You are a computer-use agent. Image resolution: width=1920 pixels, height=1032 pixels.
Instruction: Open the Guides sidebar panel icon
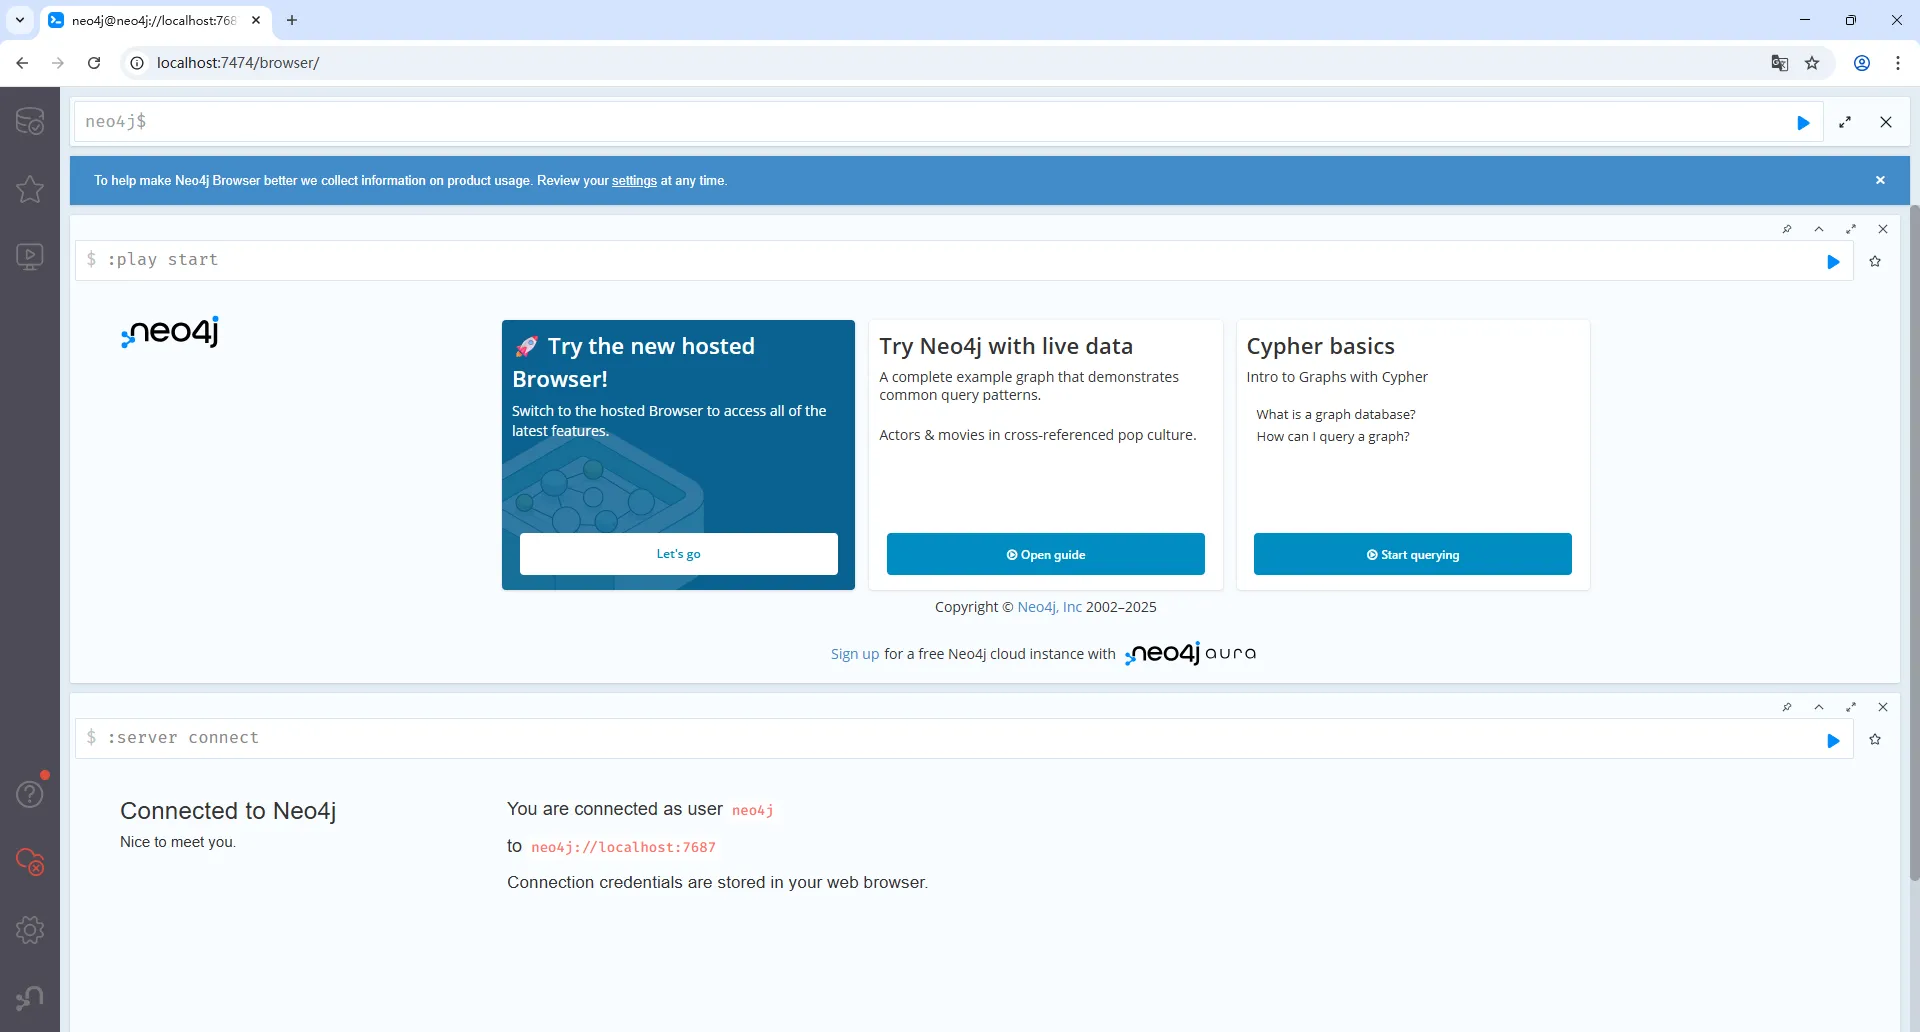click(30, 257)
